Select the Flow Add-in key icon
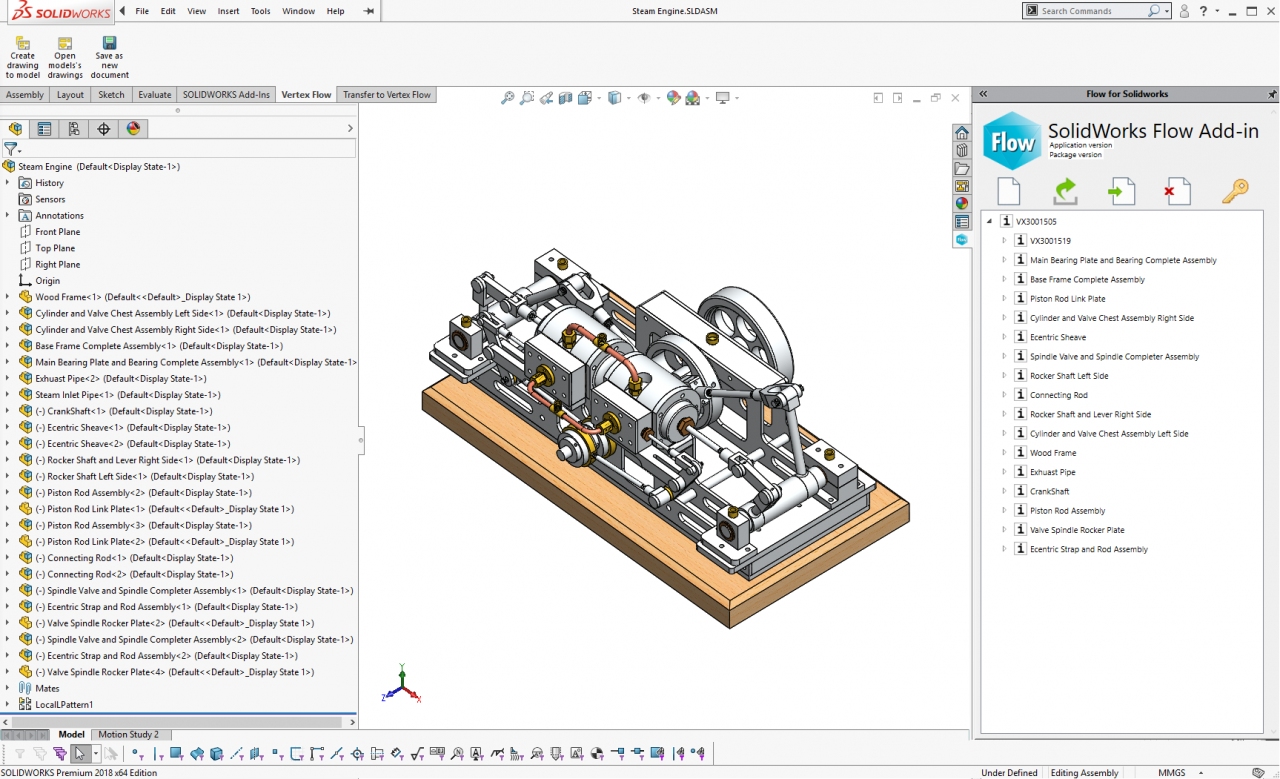Image resolution: width=1280 pixels, height=779 pixels. tap(1236, 190)
